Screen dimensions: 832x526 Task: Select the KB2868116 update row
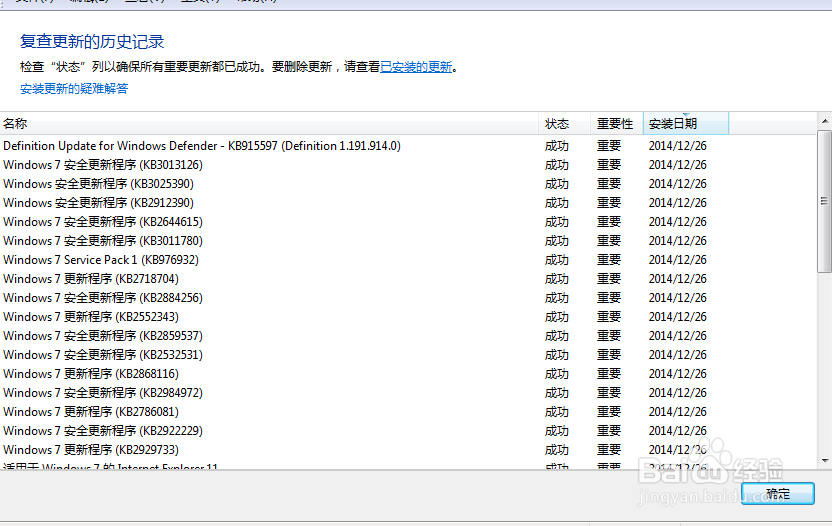click(x=408, y=374)
